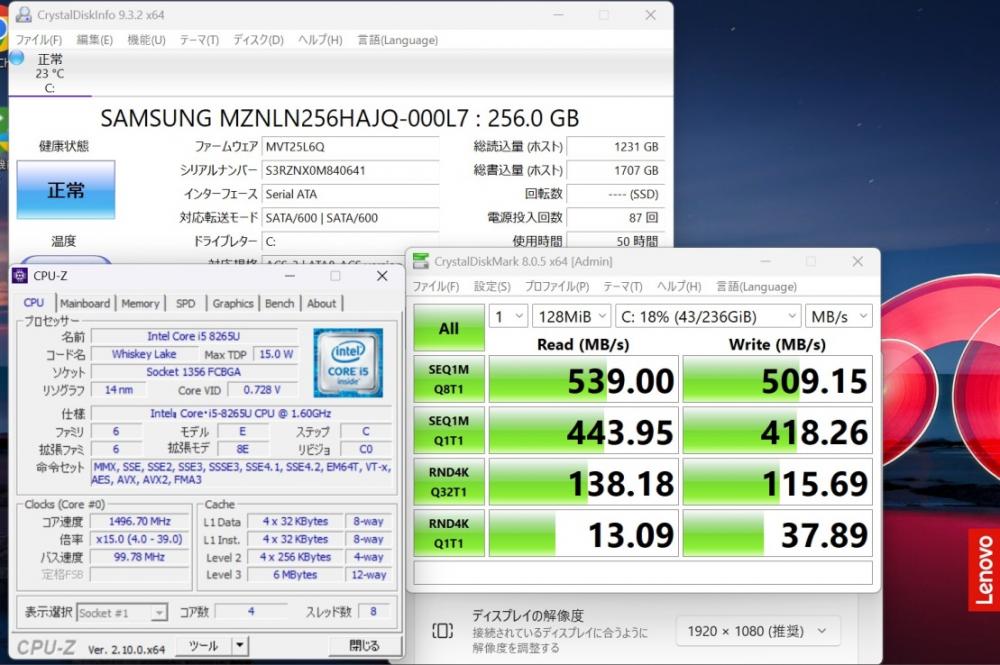Switch to the Memory tab in CPU-Z
1000x665 pixels.
140,303
